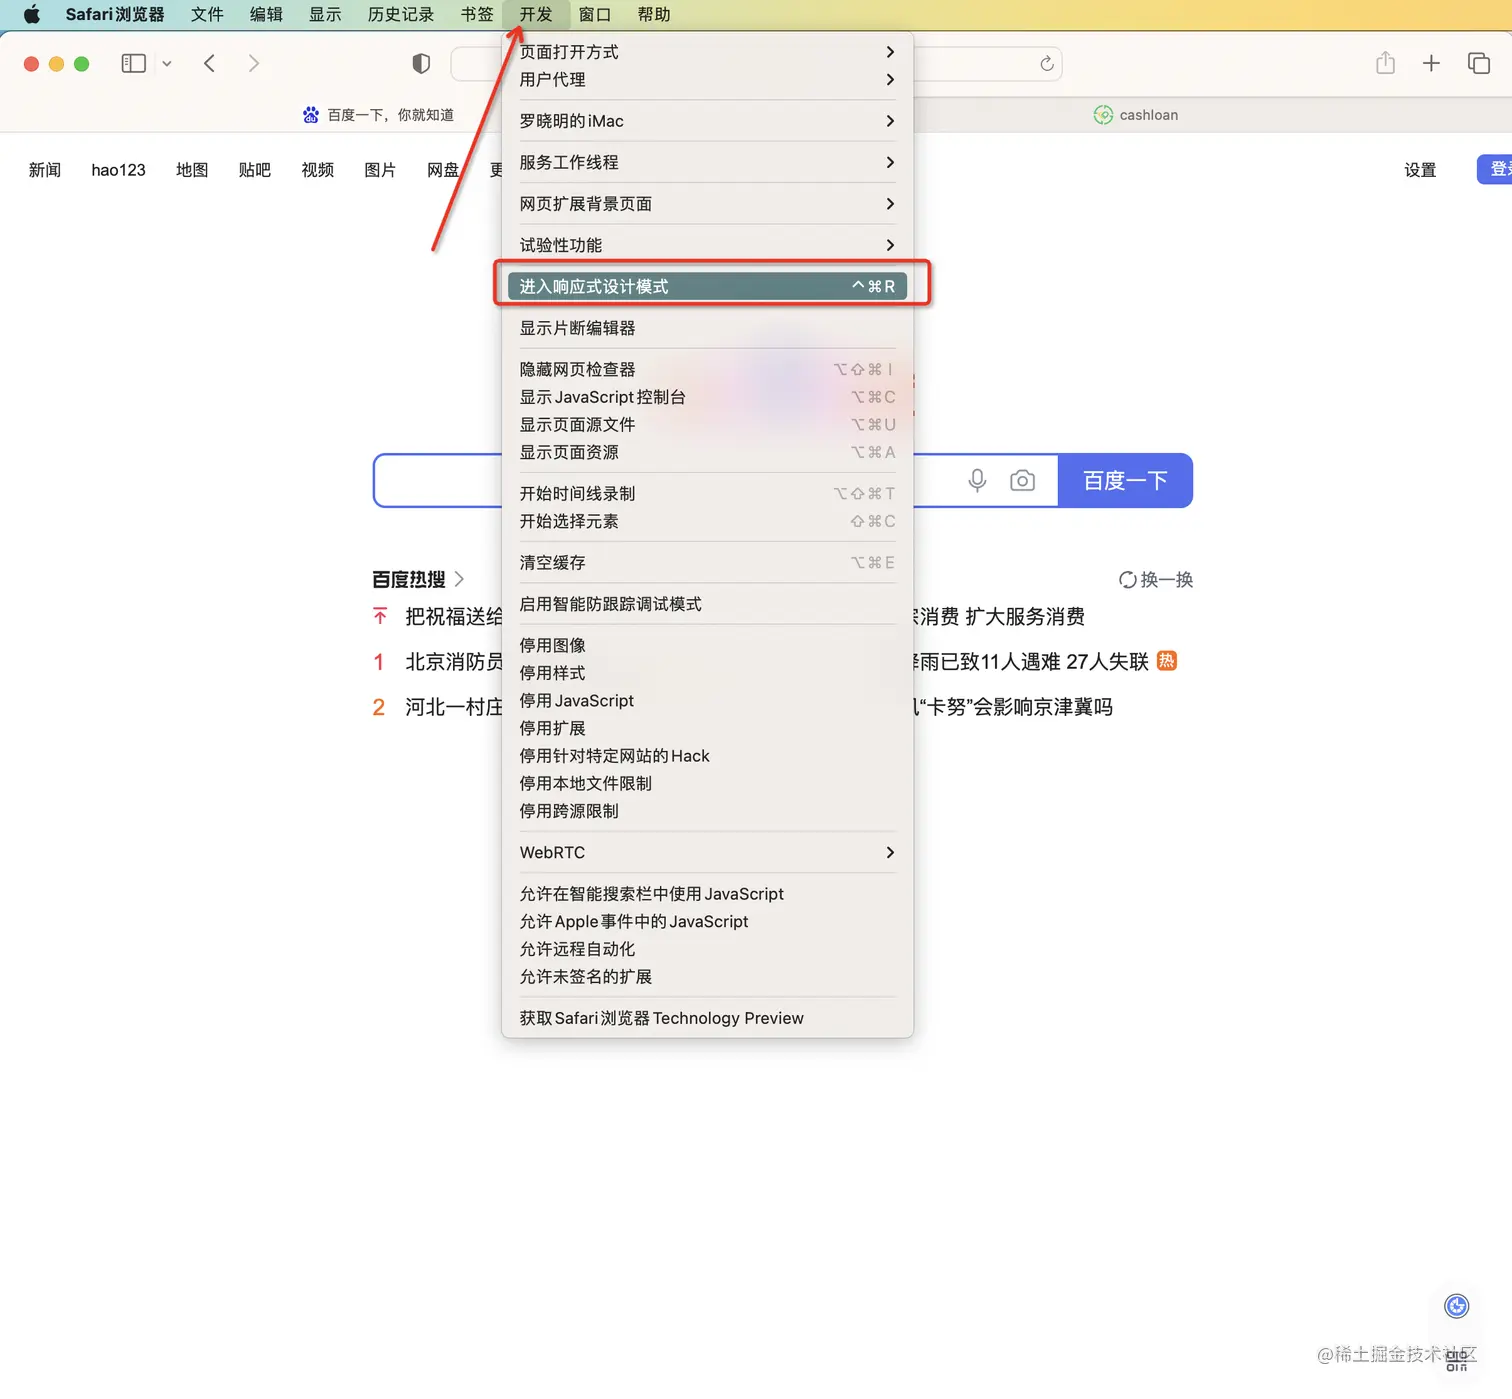
Task: Open the Safari浏览器 menu
Action: [115, 14]
